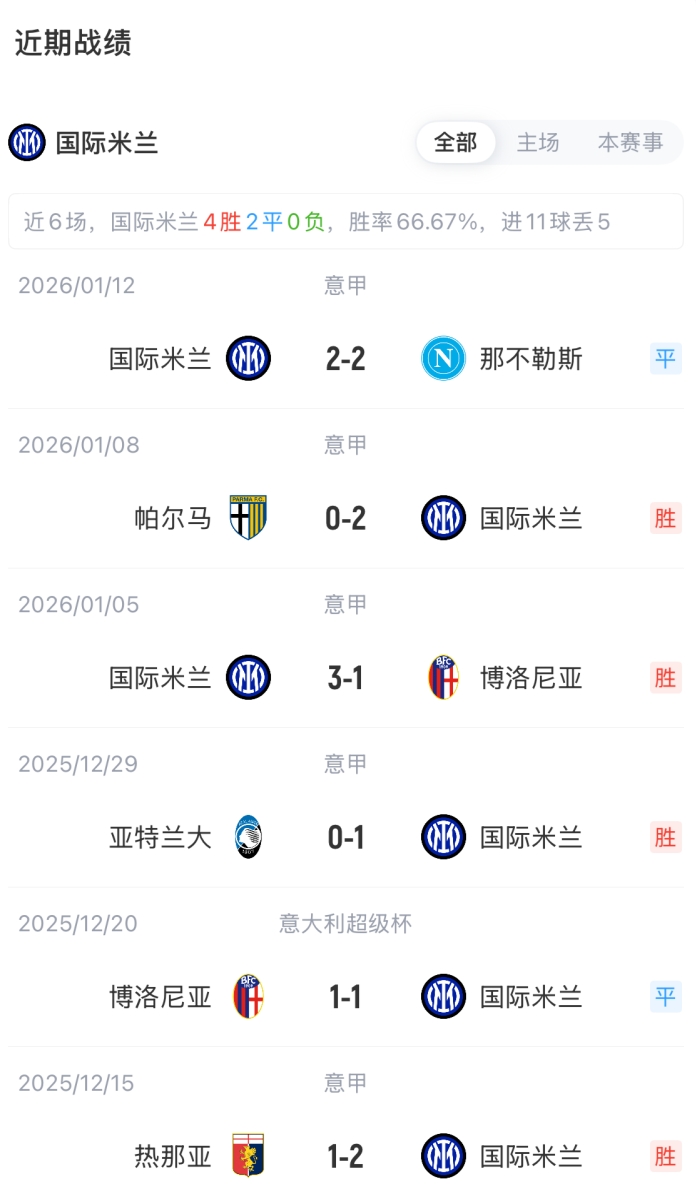Switch to the 主场 filter tab
This screenshot has width=696, height=1201.
tap(538, 143)
